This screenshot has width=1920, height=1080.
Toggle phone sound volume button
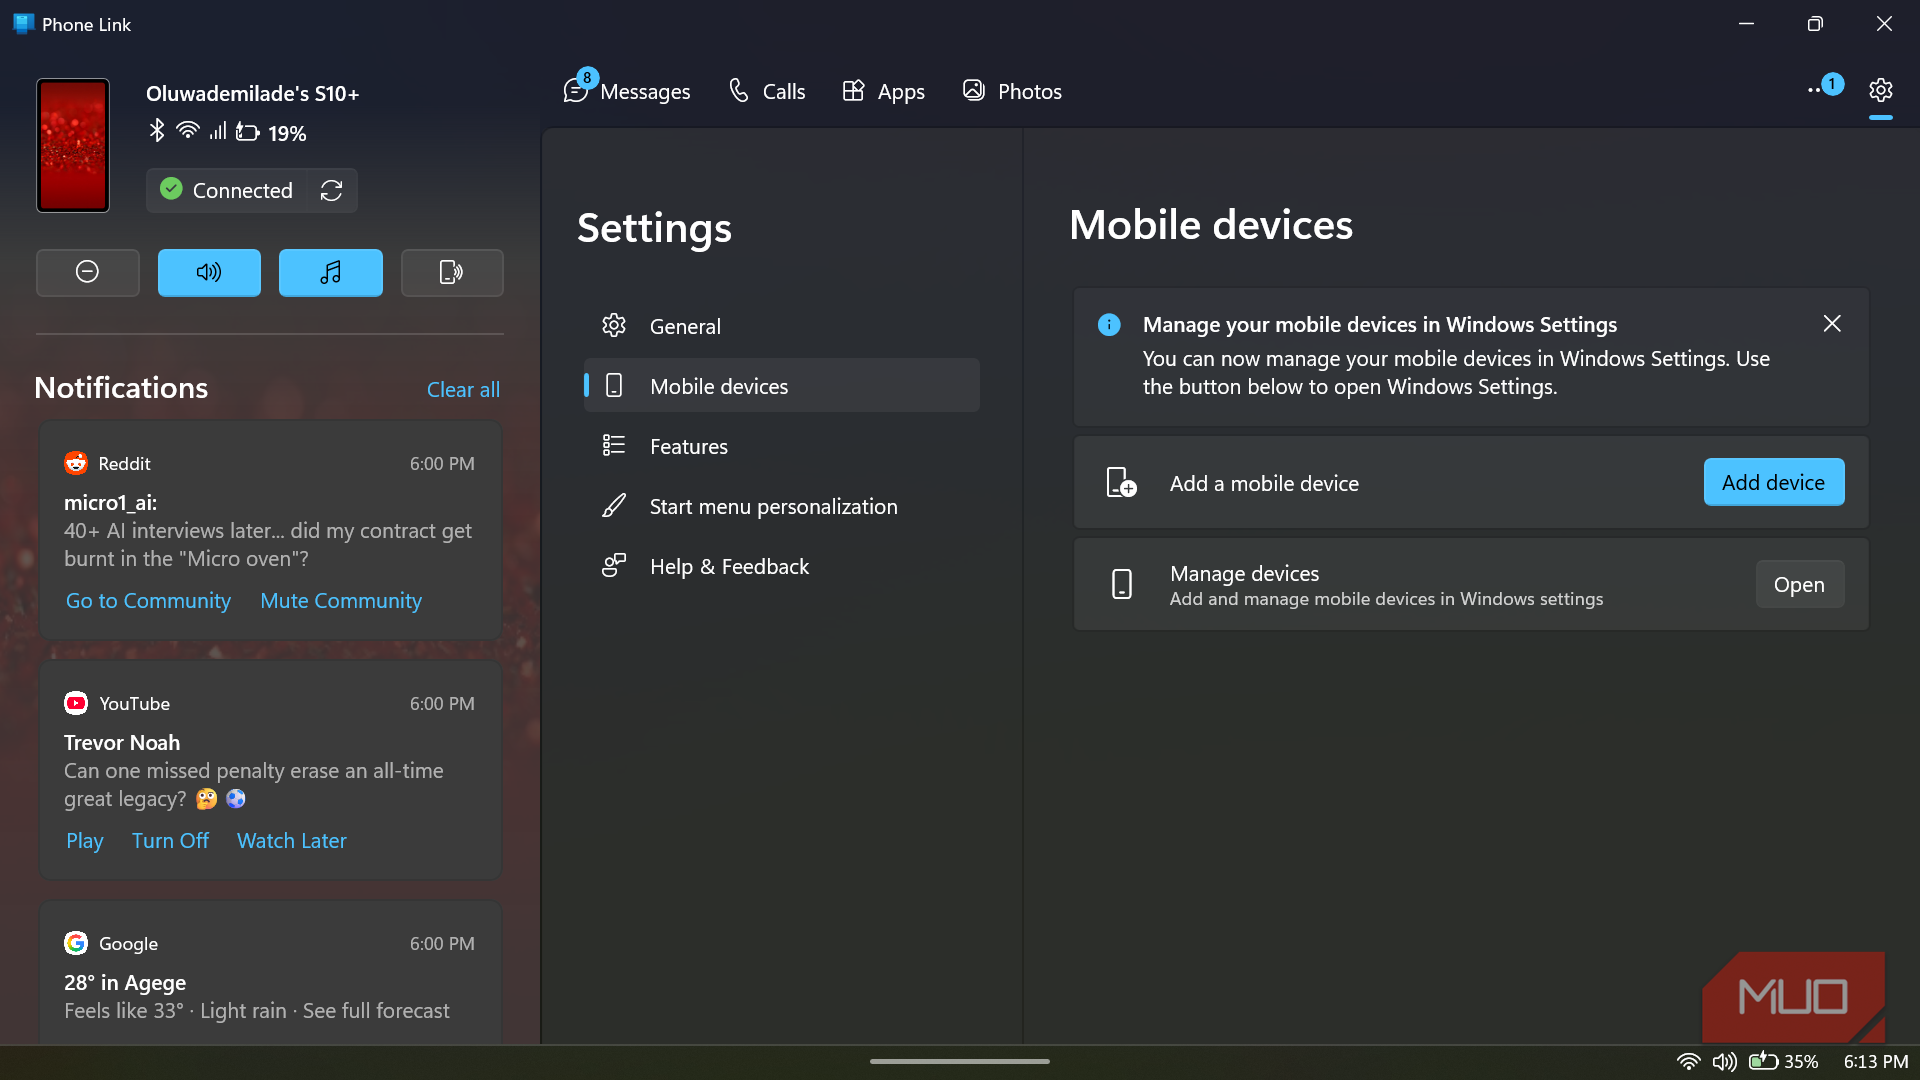point(209,272)
